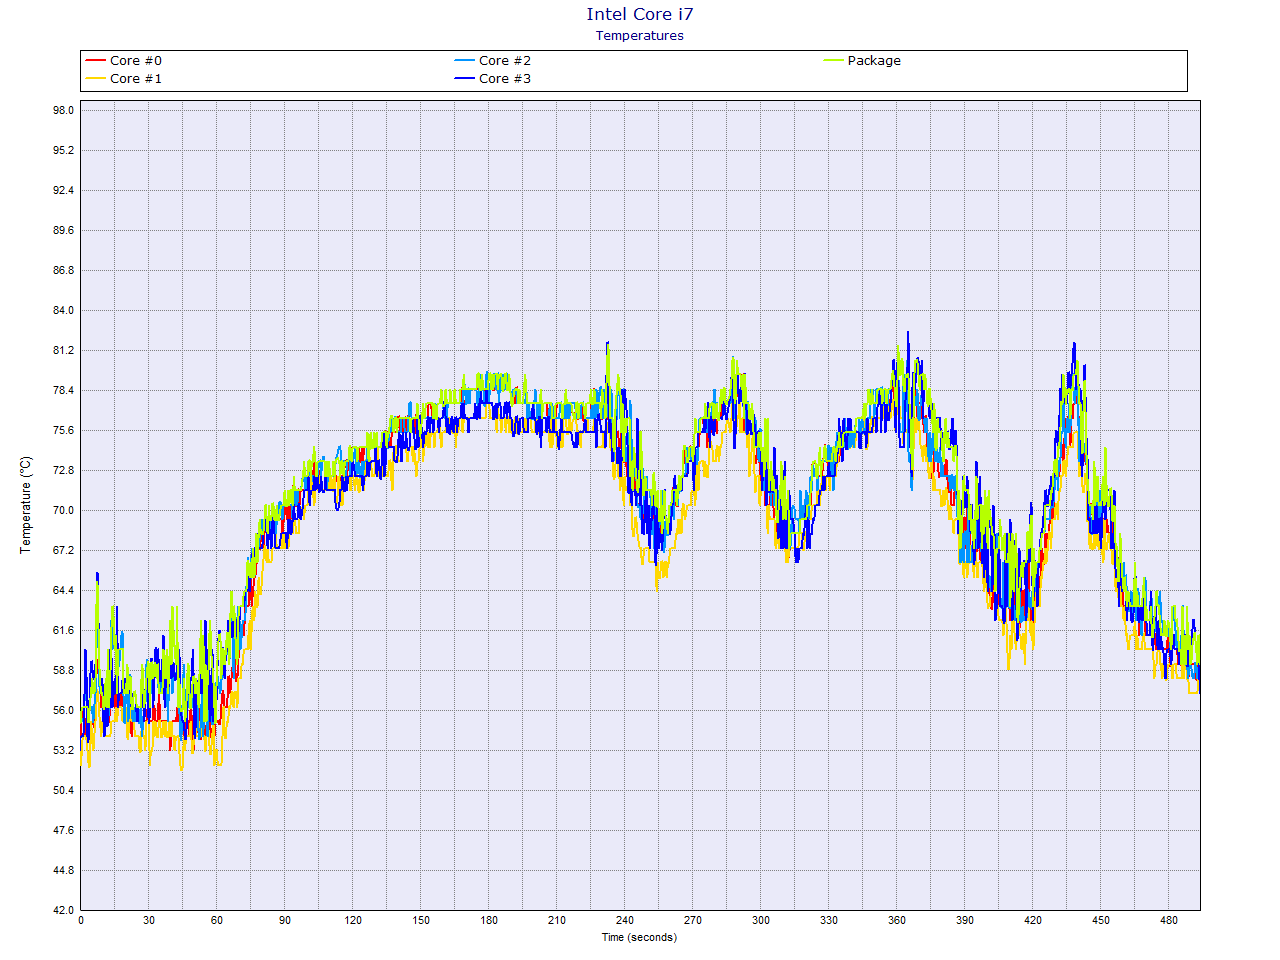Click the Package green legend swatch
Screen dimensions: 1280x960
click(833, 61)
